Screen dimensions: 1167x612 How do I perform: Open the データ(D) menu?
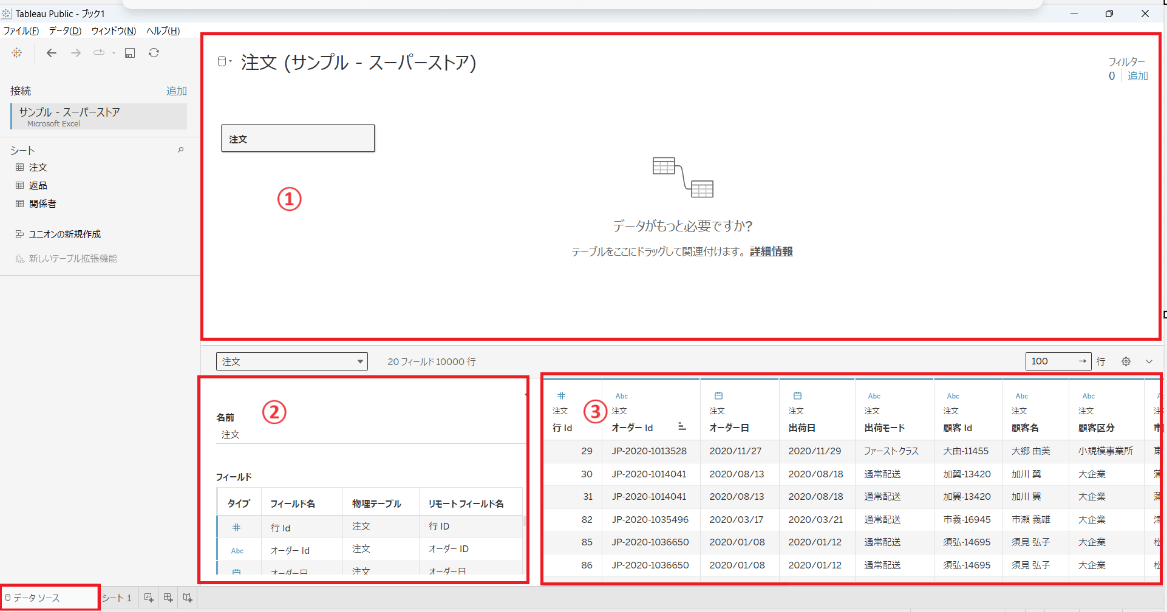click(65, 31)
